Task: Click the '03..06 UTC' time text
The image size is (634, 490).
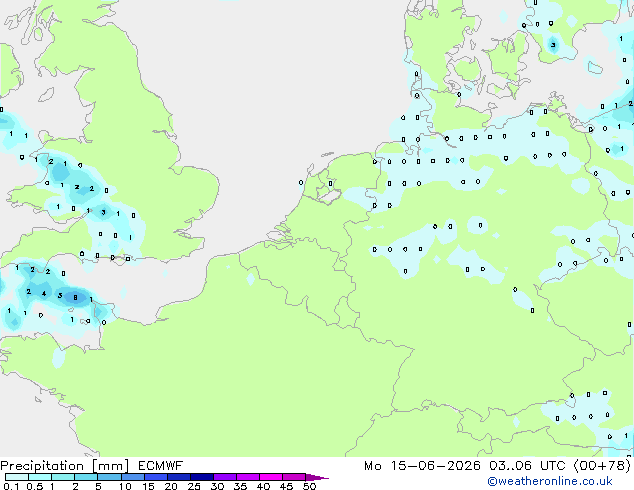Action: tap(527, 466)
